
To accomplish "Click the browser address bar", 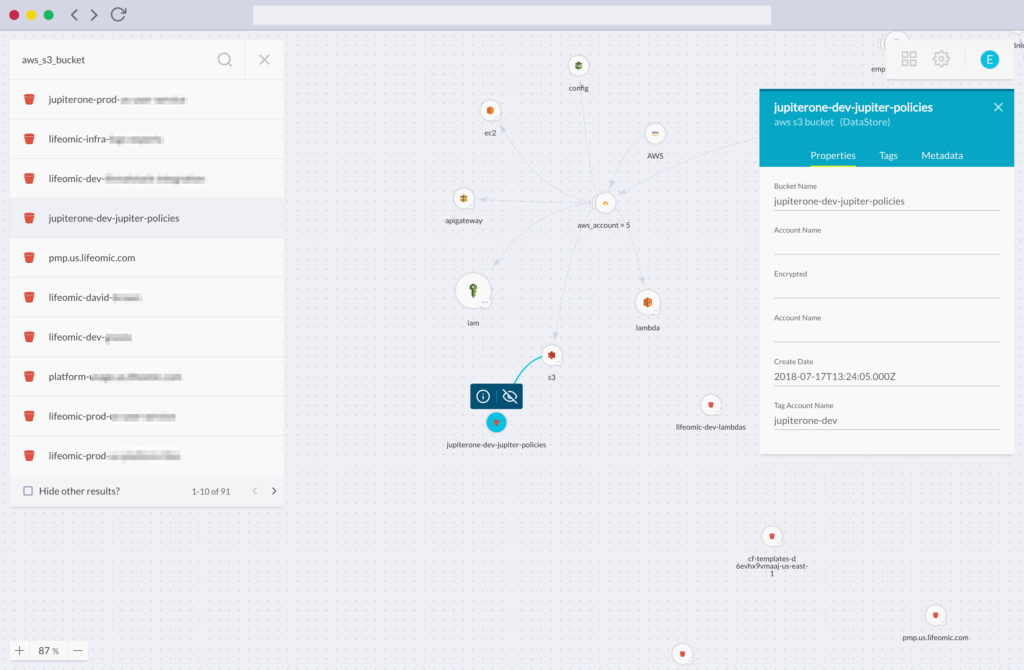I will pos(512,15).
